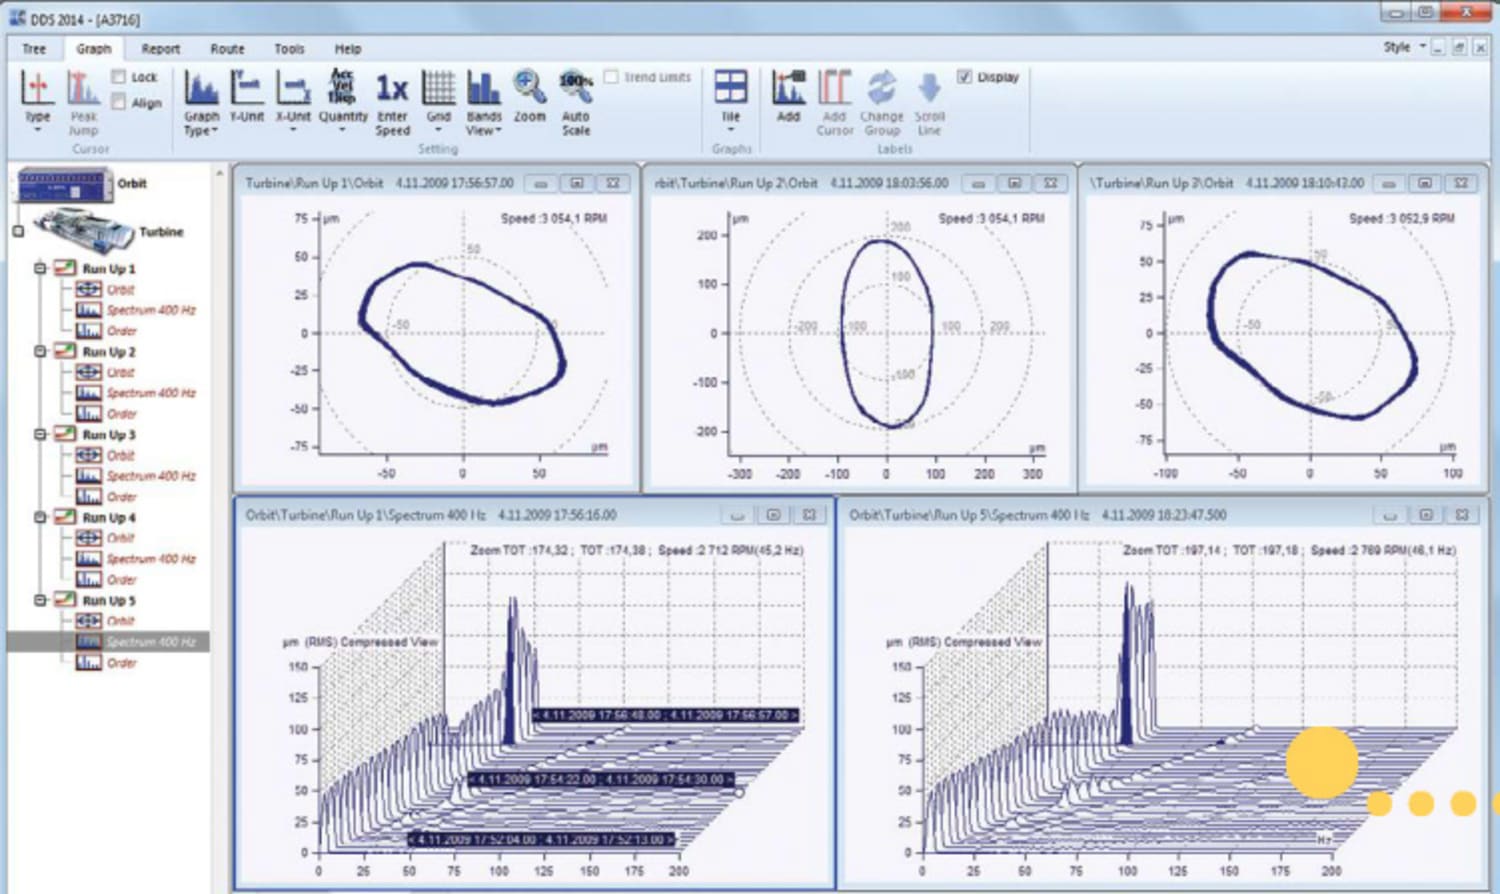
Task: Click Run Up 3 Order icon
Action: pos(89,496)
